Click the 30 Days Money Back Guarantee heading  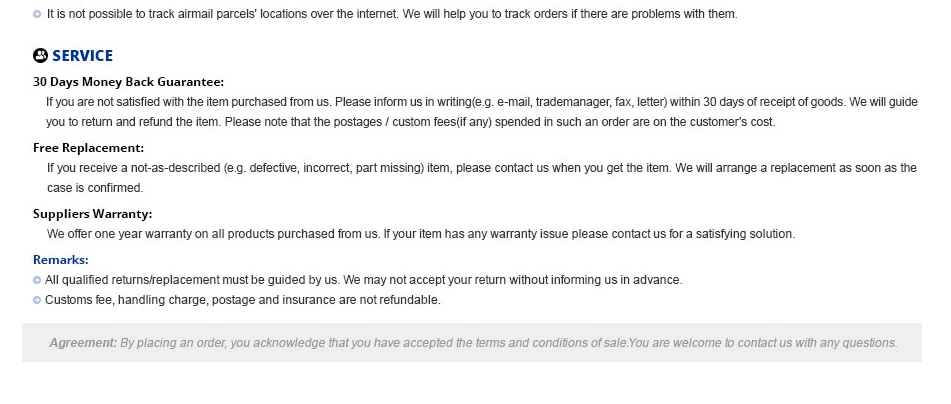129,82
